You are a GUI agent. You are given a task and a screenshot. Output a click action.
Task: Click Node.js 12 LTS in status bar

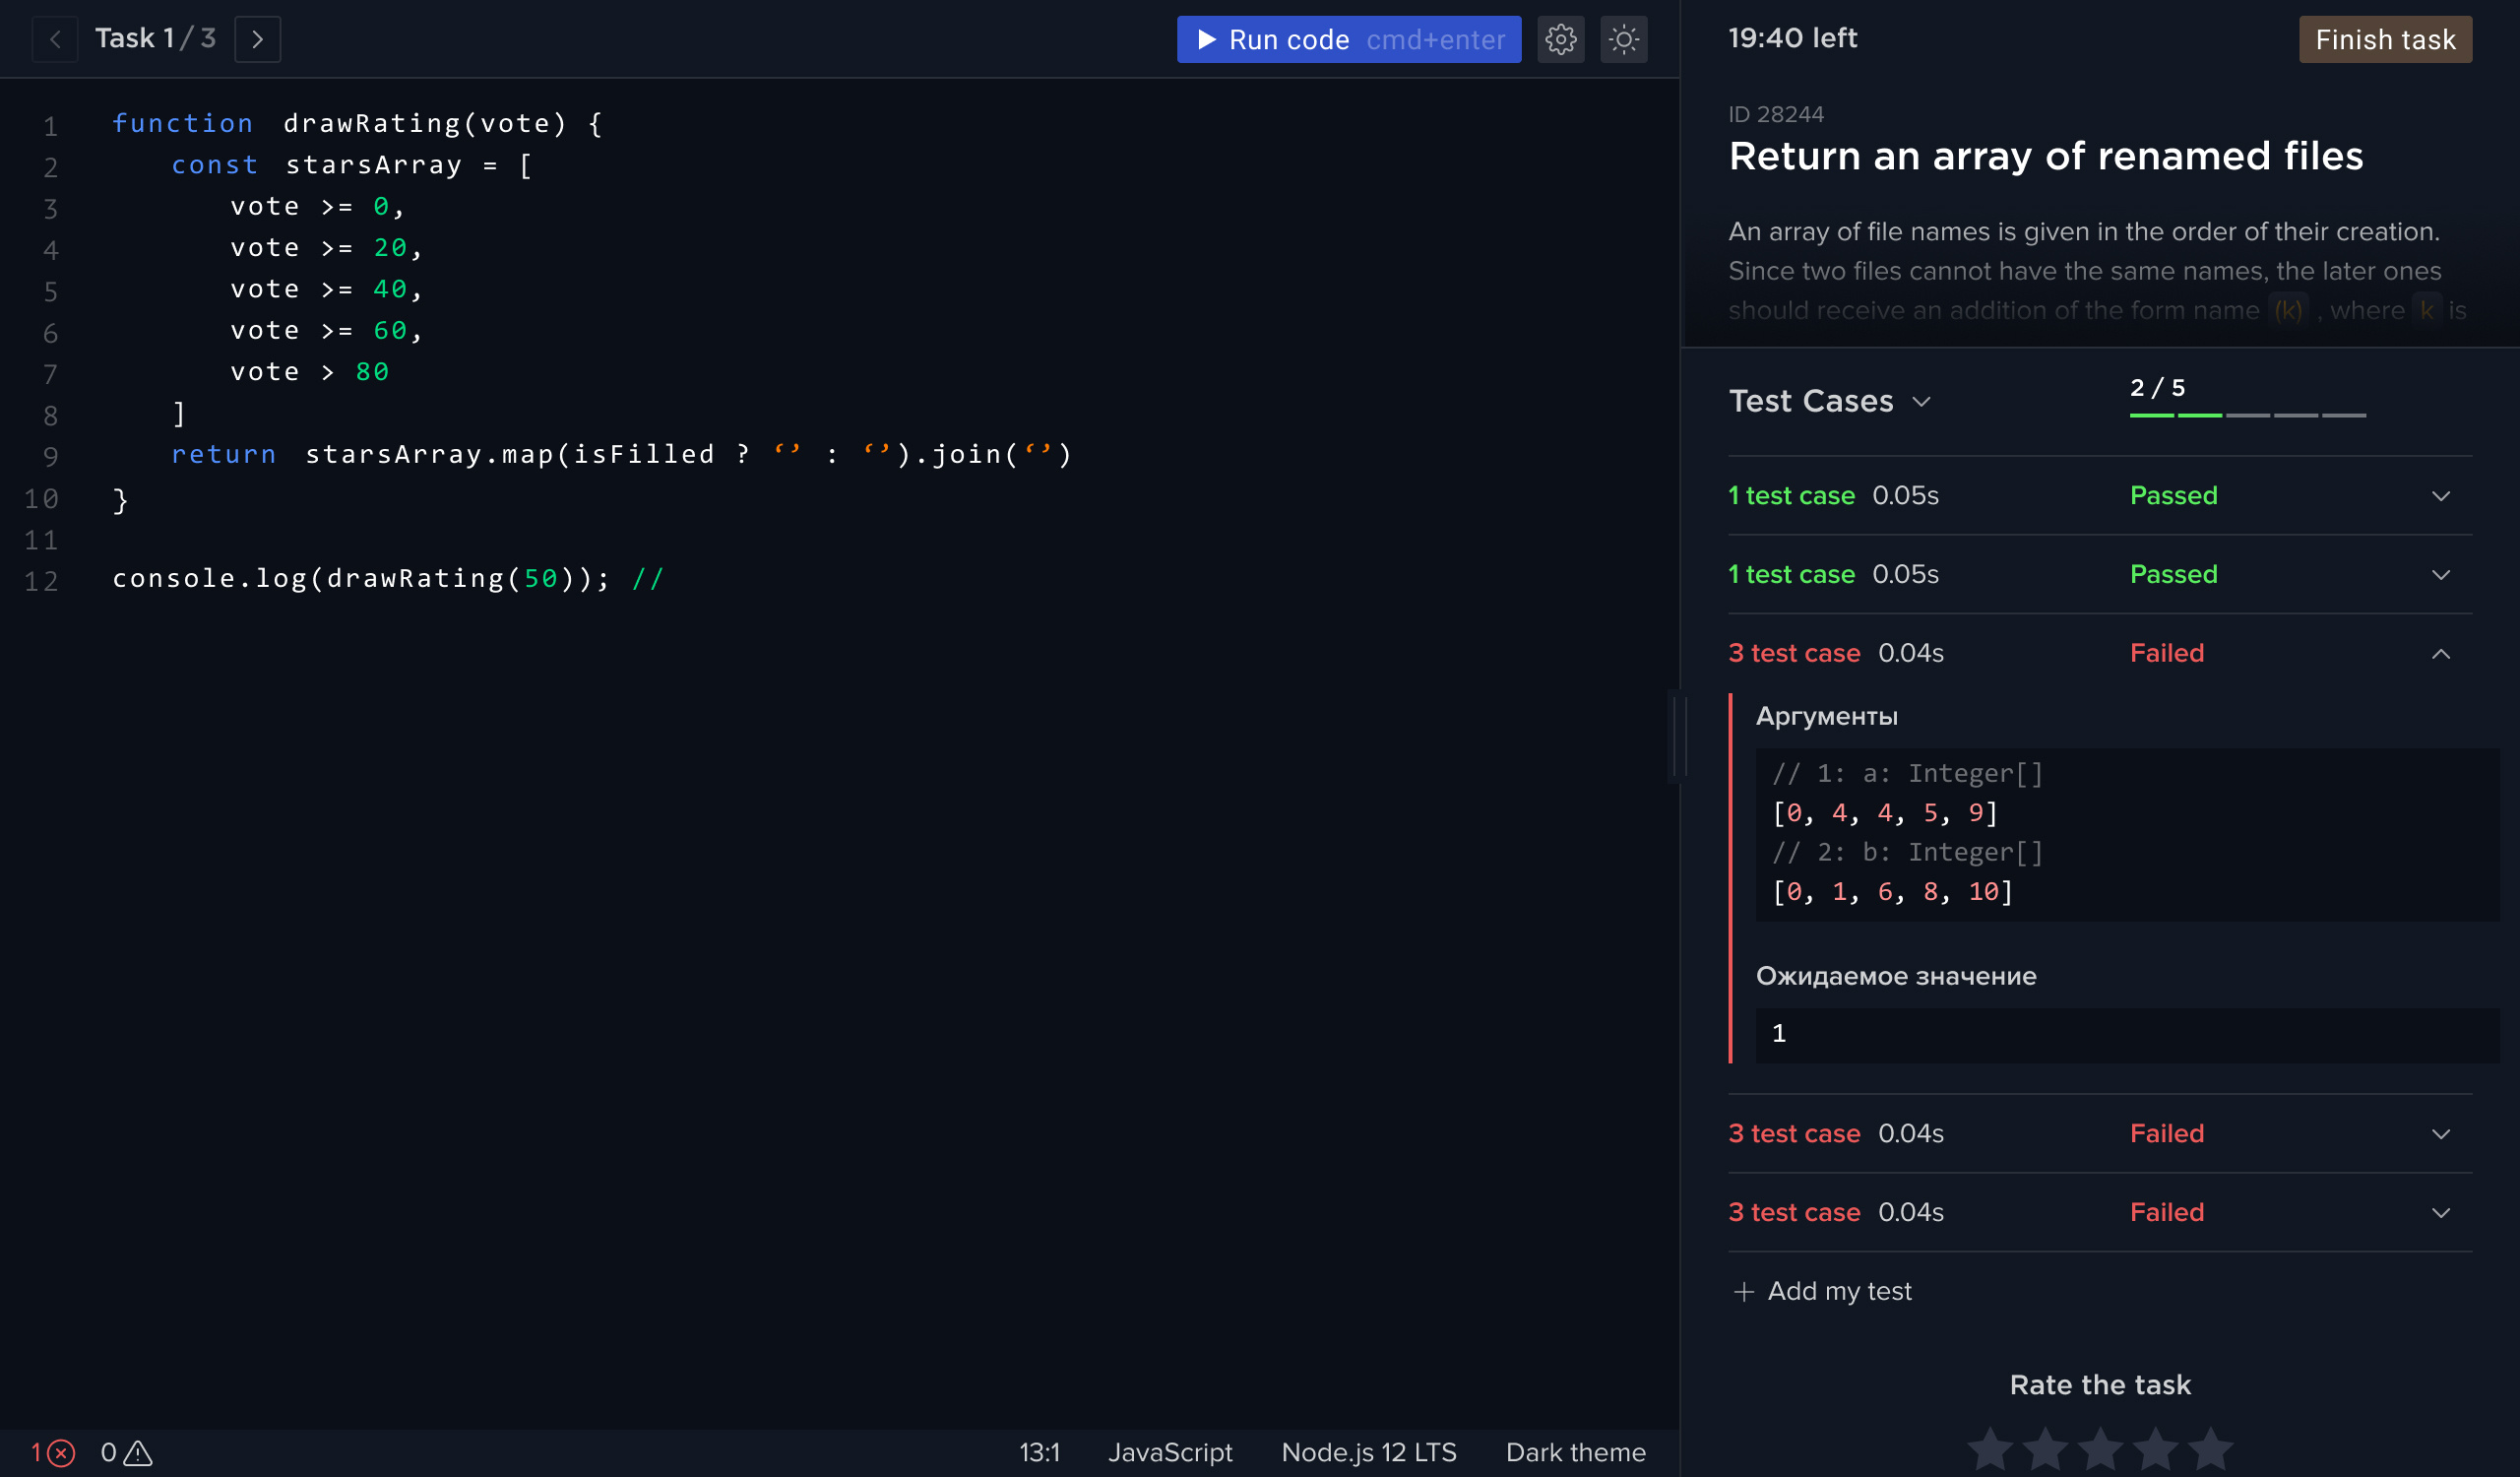pos(1369,1452)
